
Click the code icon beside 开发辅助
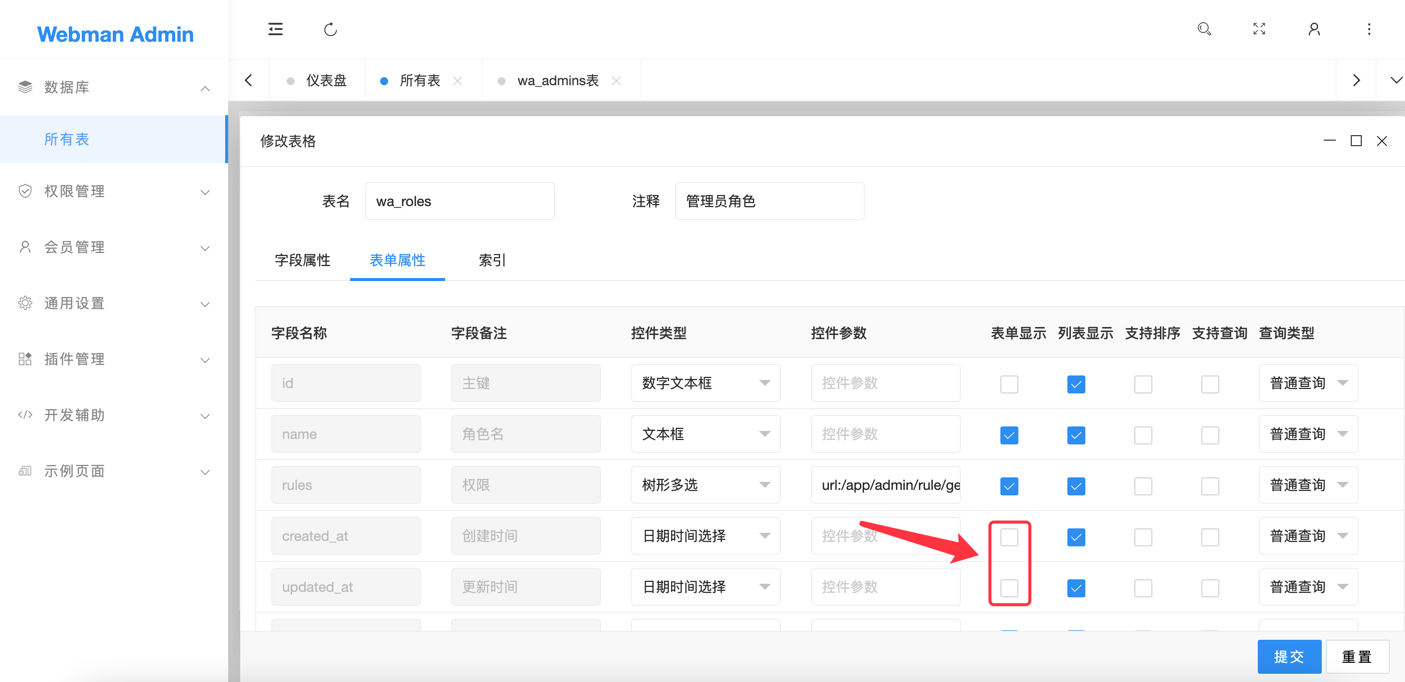coord(25,415)
